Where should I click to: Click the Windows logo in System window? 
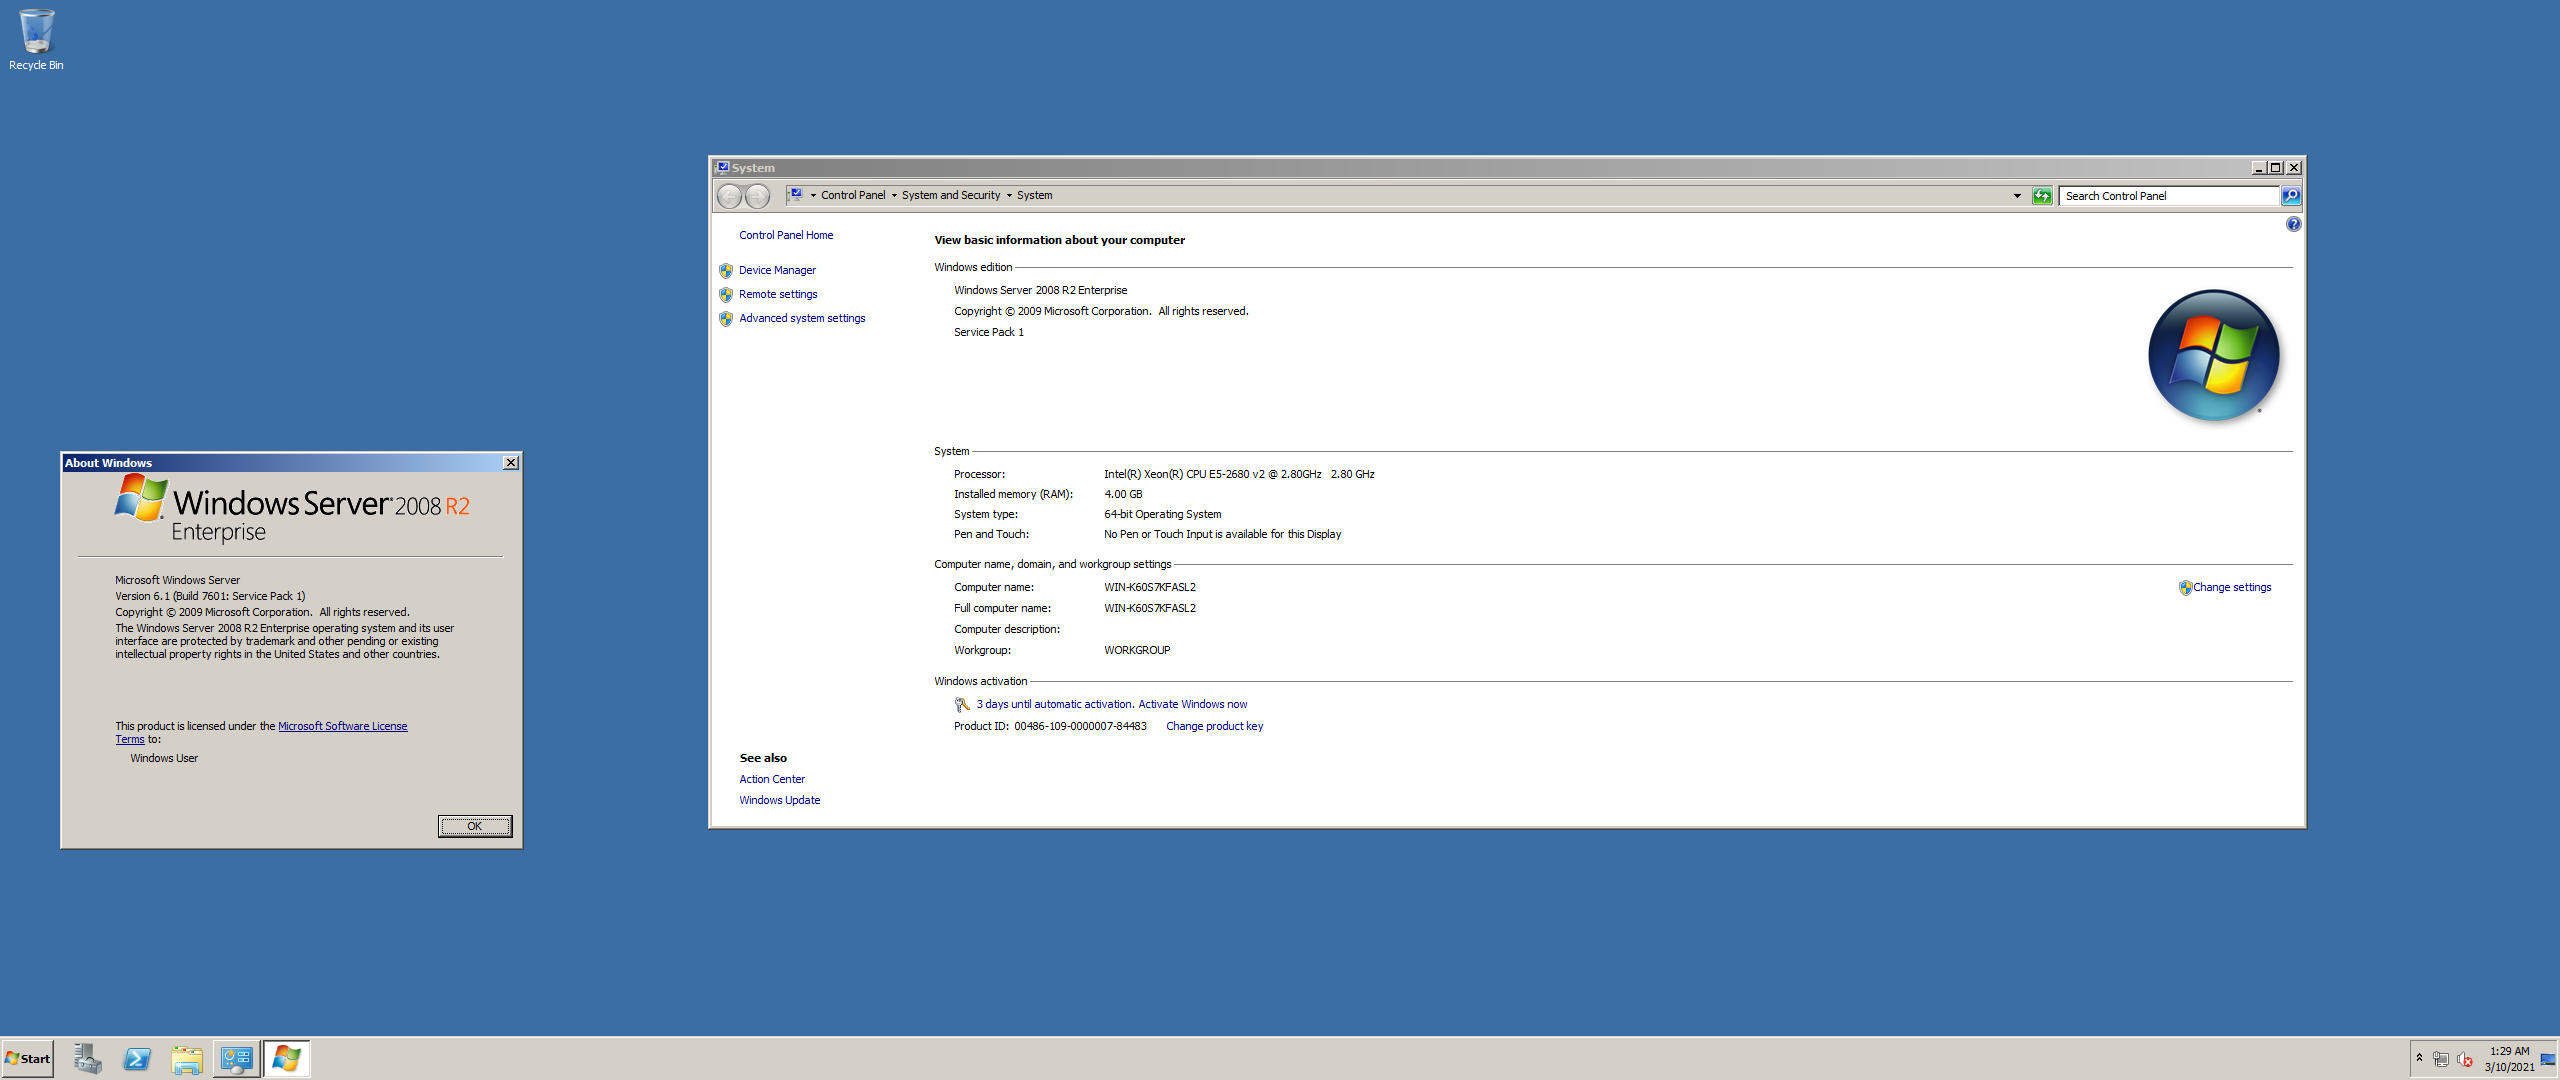point(2213,356)
